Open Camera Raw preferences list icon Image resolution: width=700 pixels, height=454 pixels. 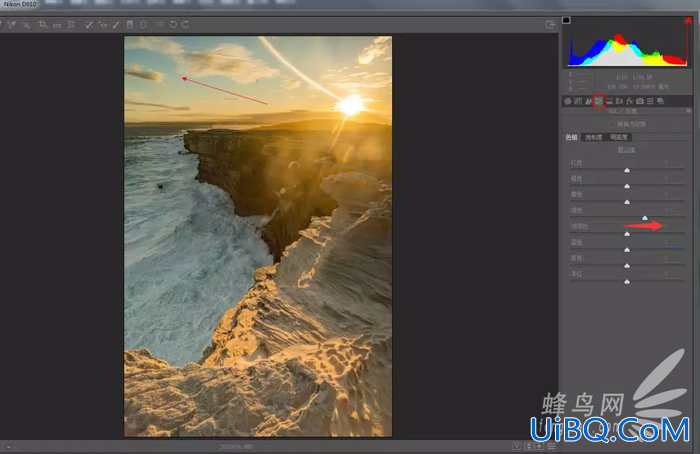tap(159, 25)
